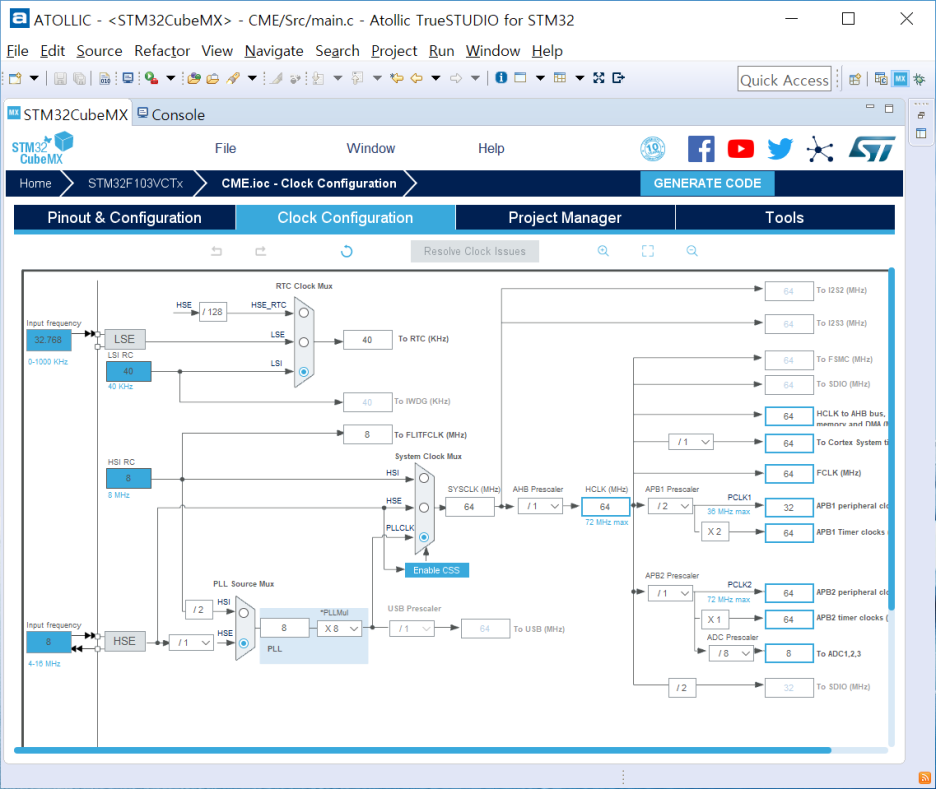Viewport: 936px width, 789px height.
Task: Open the AHB Prescaler dropdown
Action: pos(541,506)
